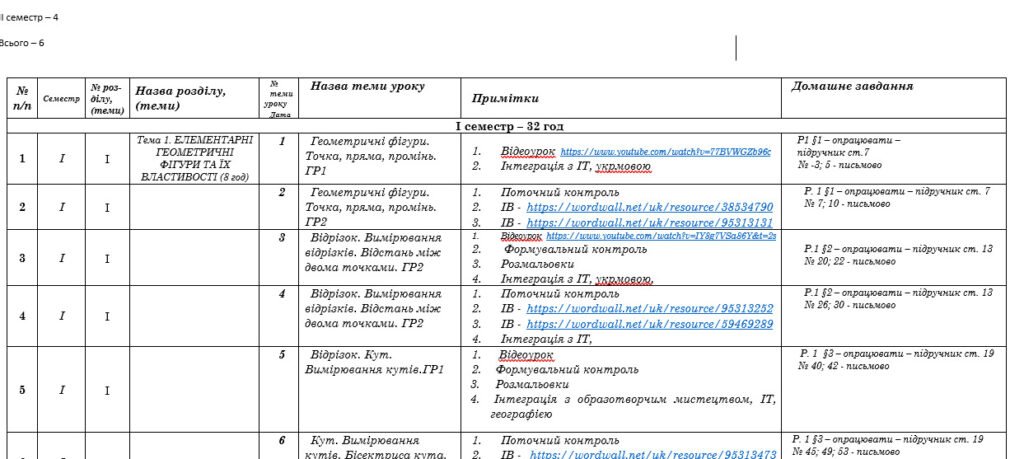
Task: Open wordwall resource 95313131 link
Action: point(649,223)
